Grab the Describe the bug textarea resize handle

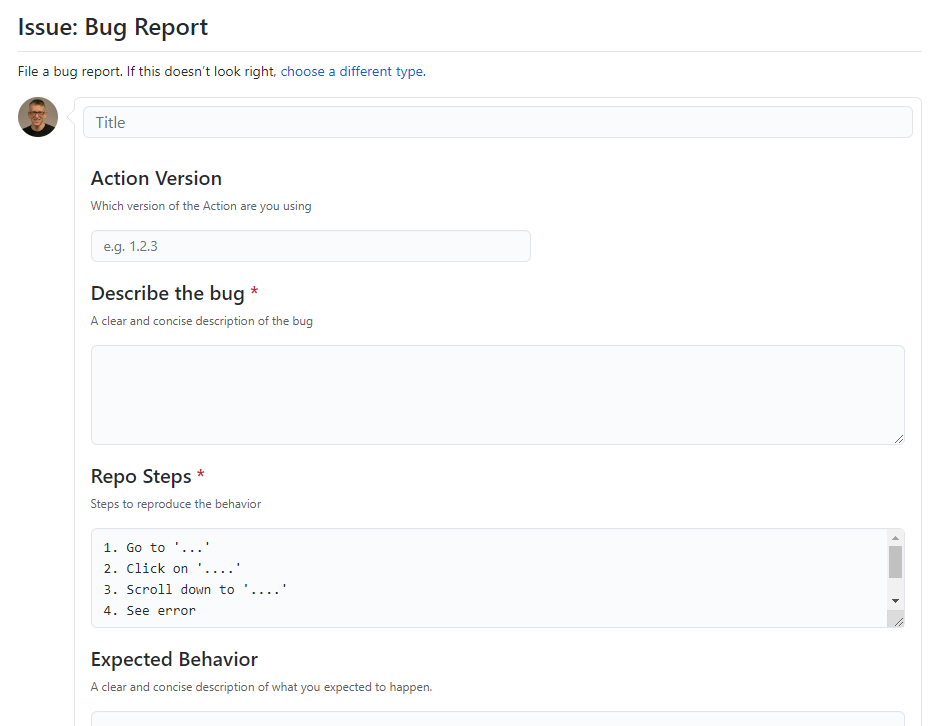pyautogui.click(x=898, y=439)
